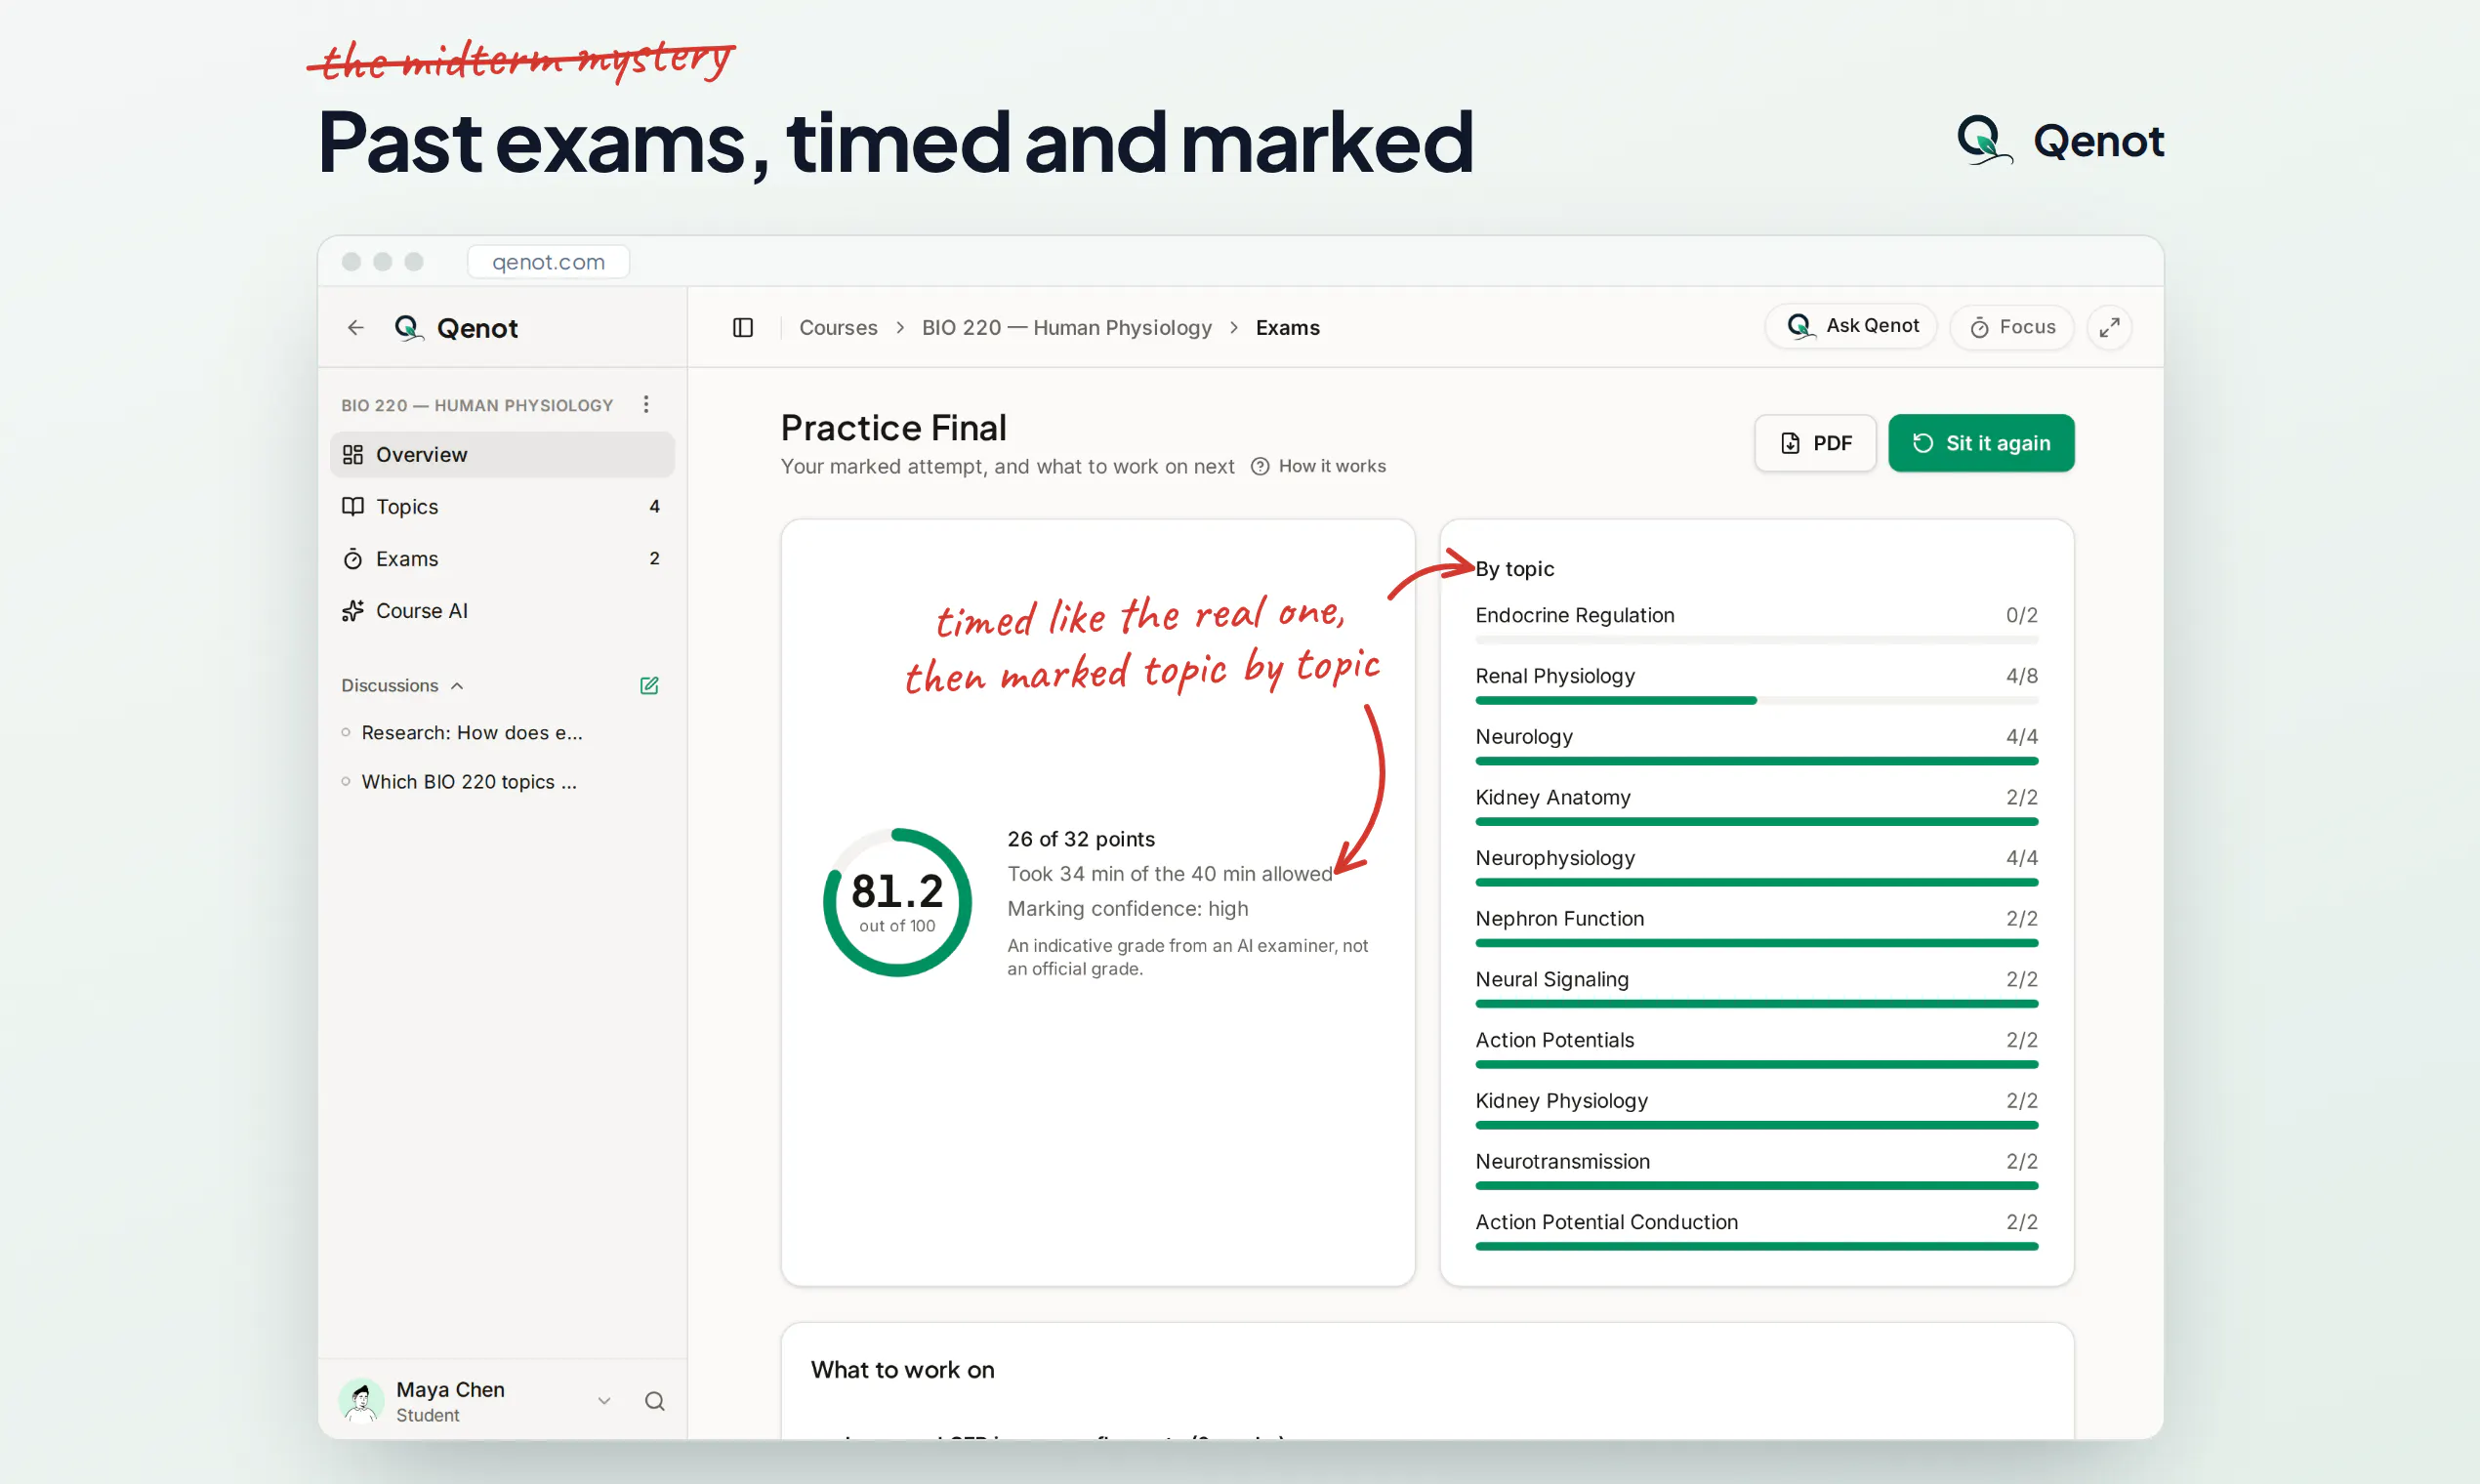Select the Neurology topic row
The image size is (2480, 1484).
[x=1756, y=747]
